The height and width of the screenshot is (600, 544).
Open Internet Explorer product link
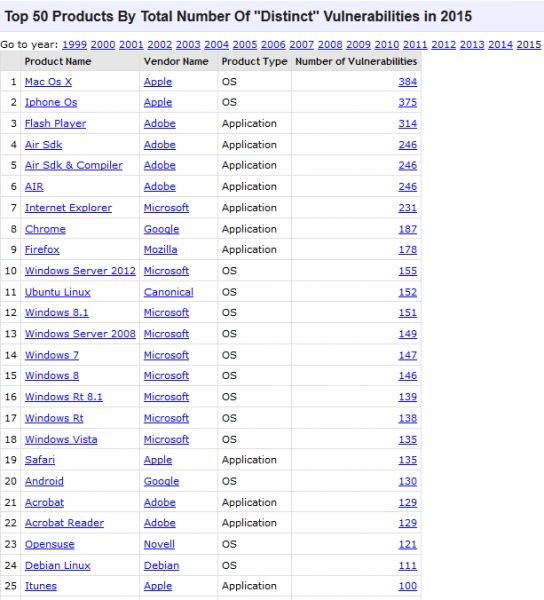(68, 208)
